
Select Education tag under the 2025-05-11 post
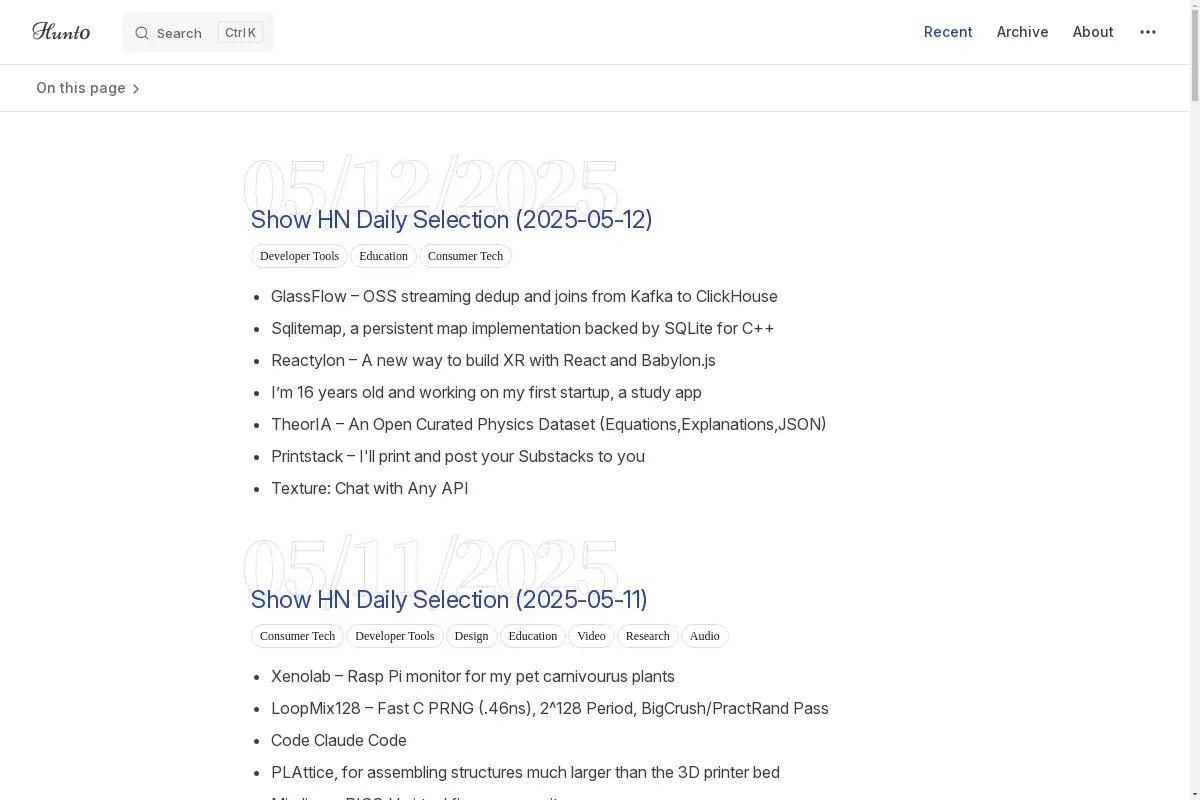[532, 636]
